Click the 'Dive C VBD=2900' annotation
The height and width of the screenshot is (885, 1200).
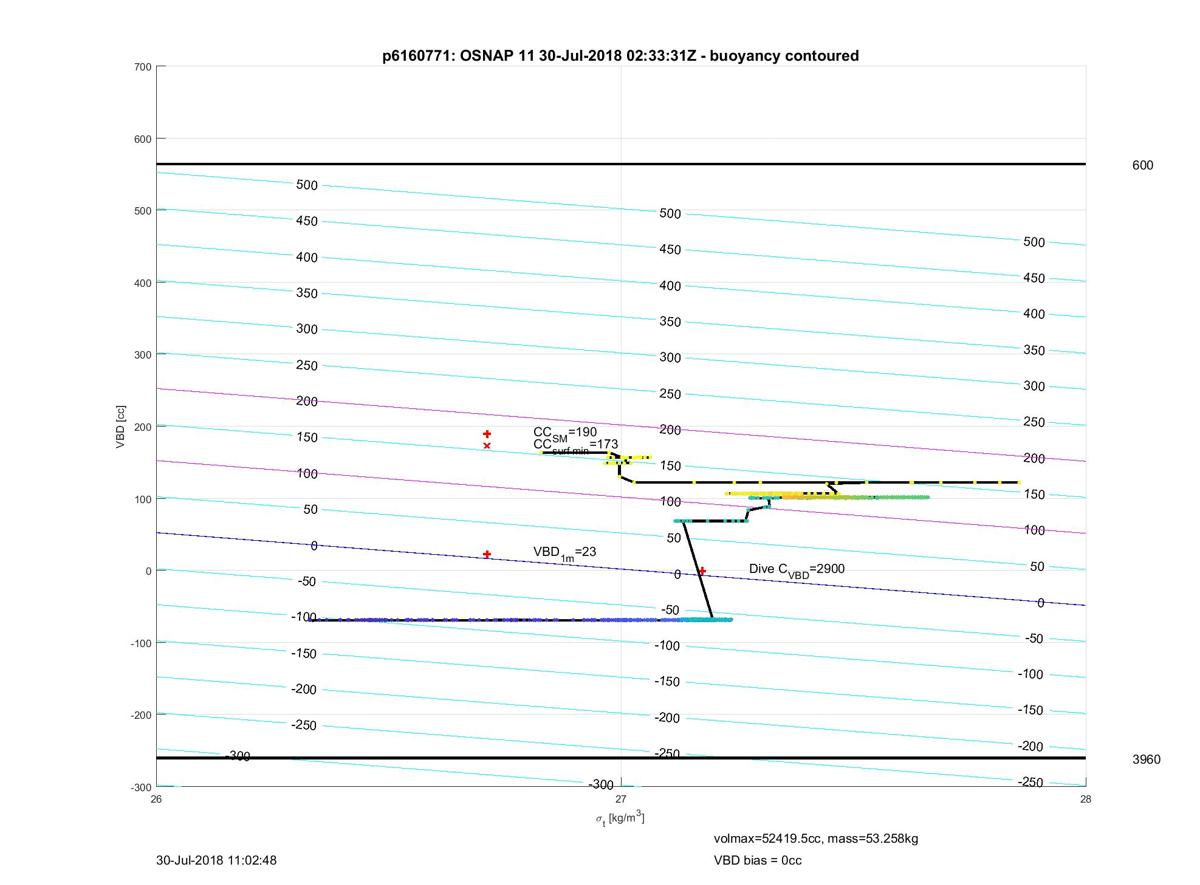pyautogui.click(x=799, y=570)
